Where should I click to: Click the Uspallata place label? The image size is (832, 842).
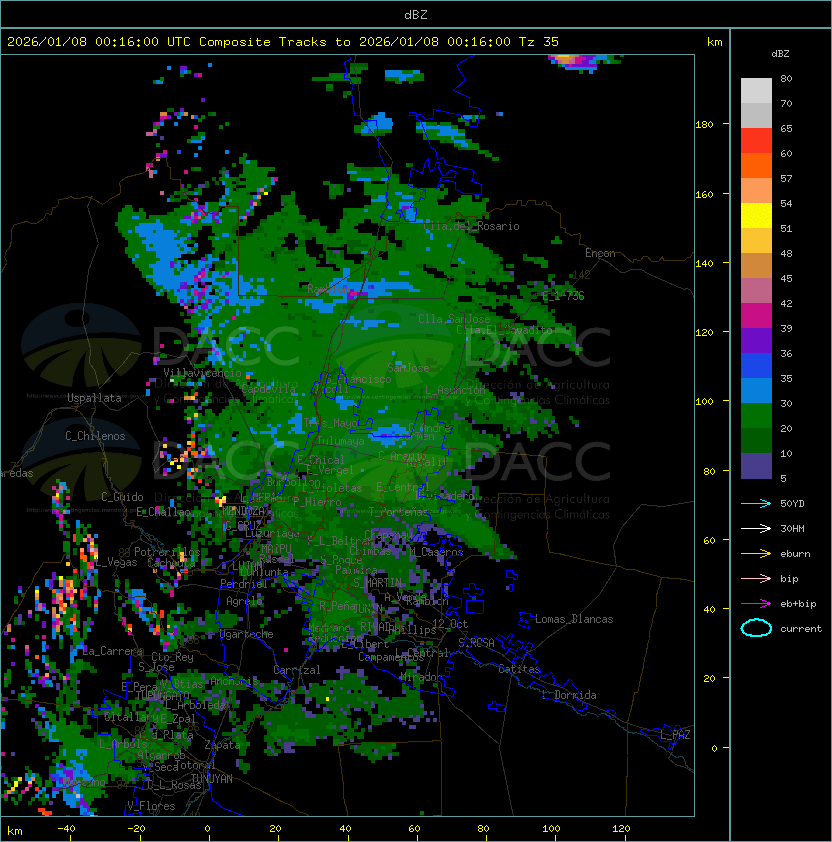pos(94,398)
